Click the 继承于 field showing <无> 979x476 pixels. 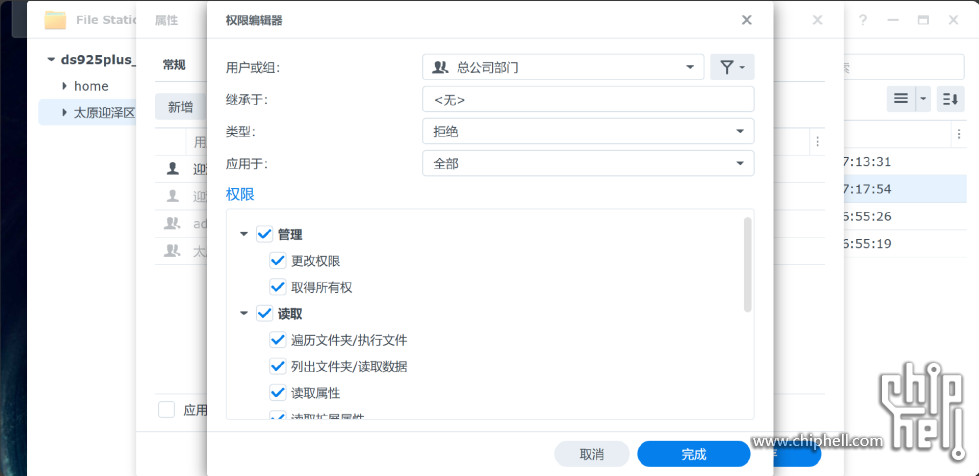(x=588, y=99)
